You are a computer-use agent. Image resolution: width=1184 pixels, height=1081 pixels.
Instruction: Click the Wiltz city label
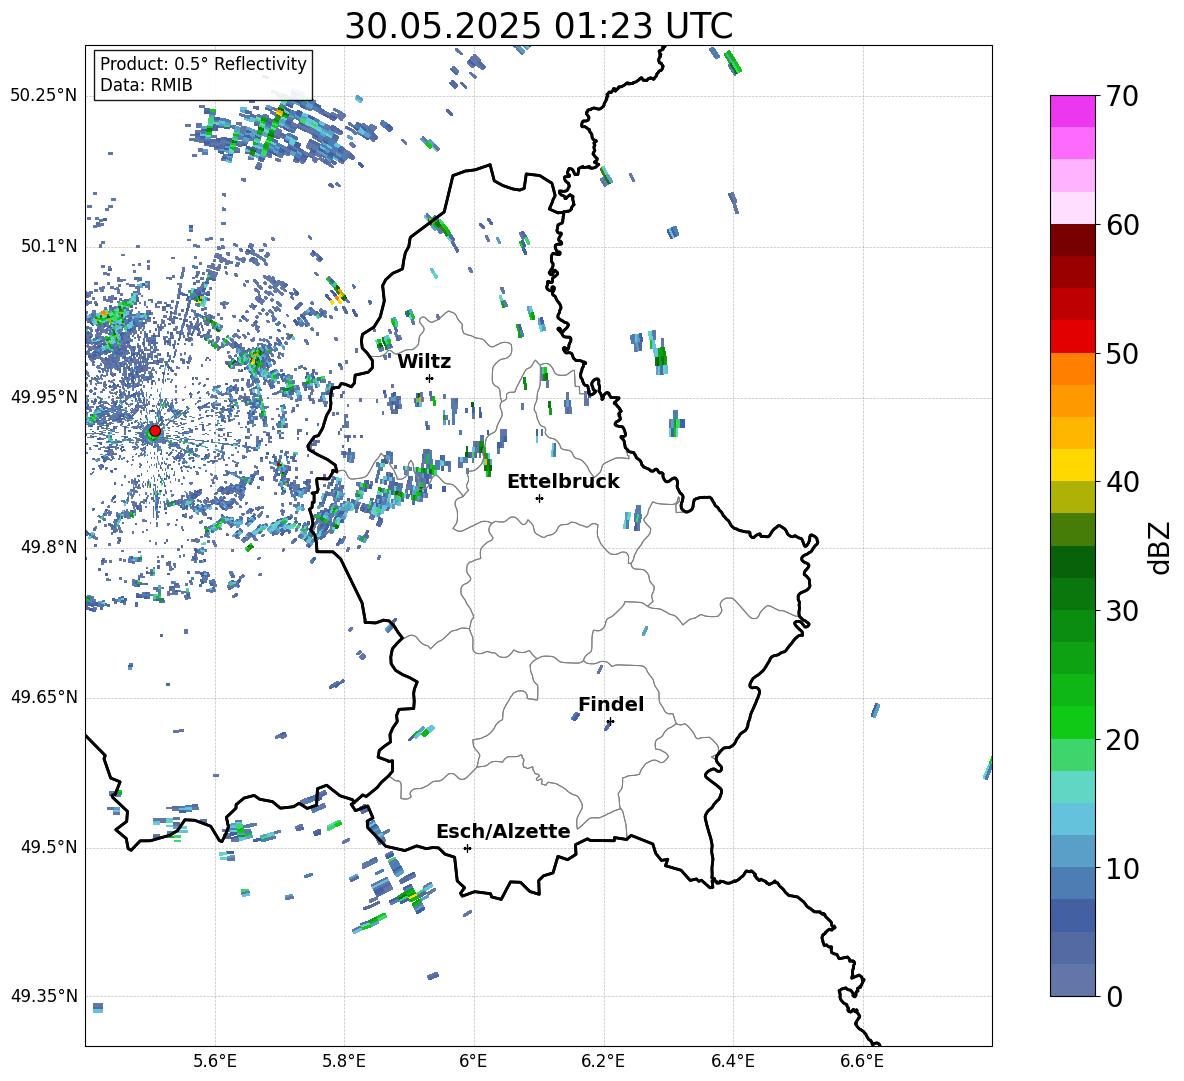(424, 362)
